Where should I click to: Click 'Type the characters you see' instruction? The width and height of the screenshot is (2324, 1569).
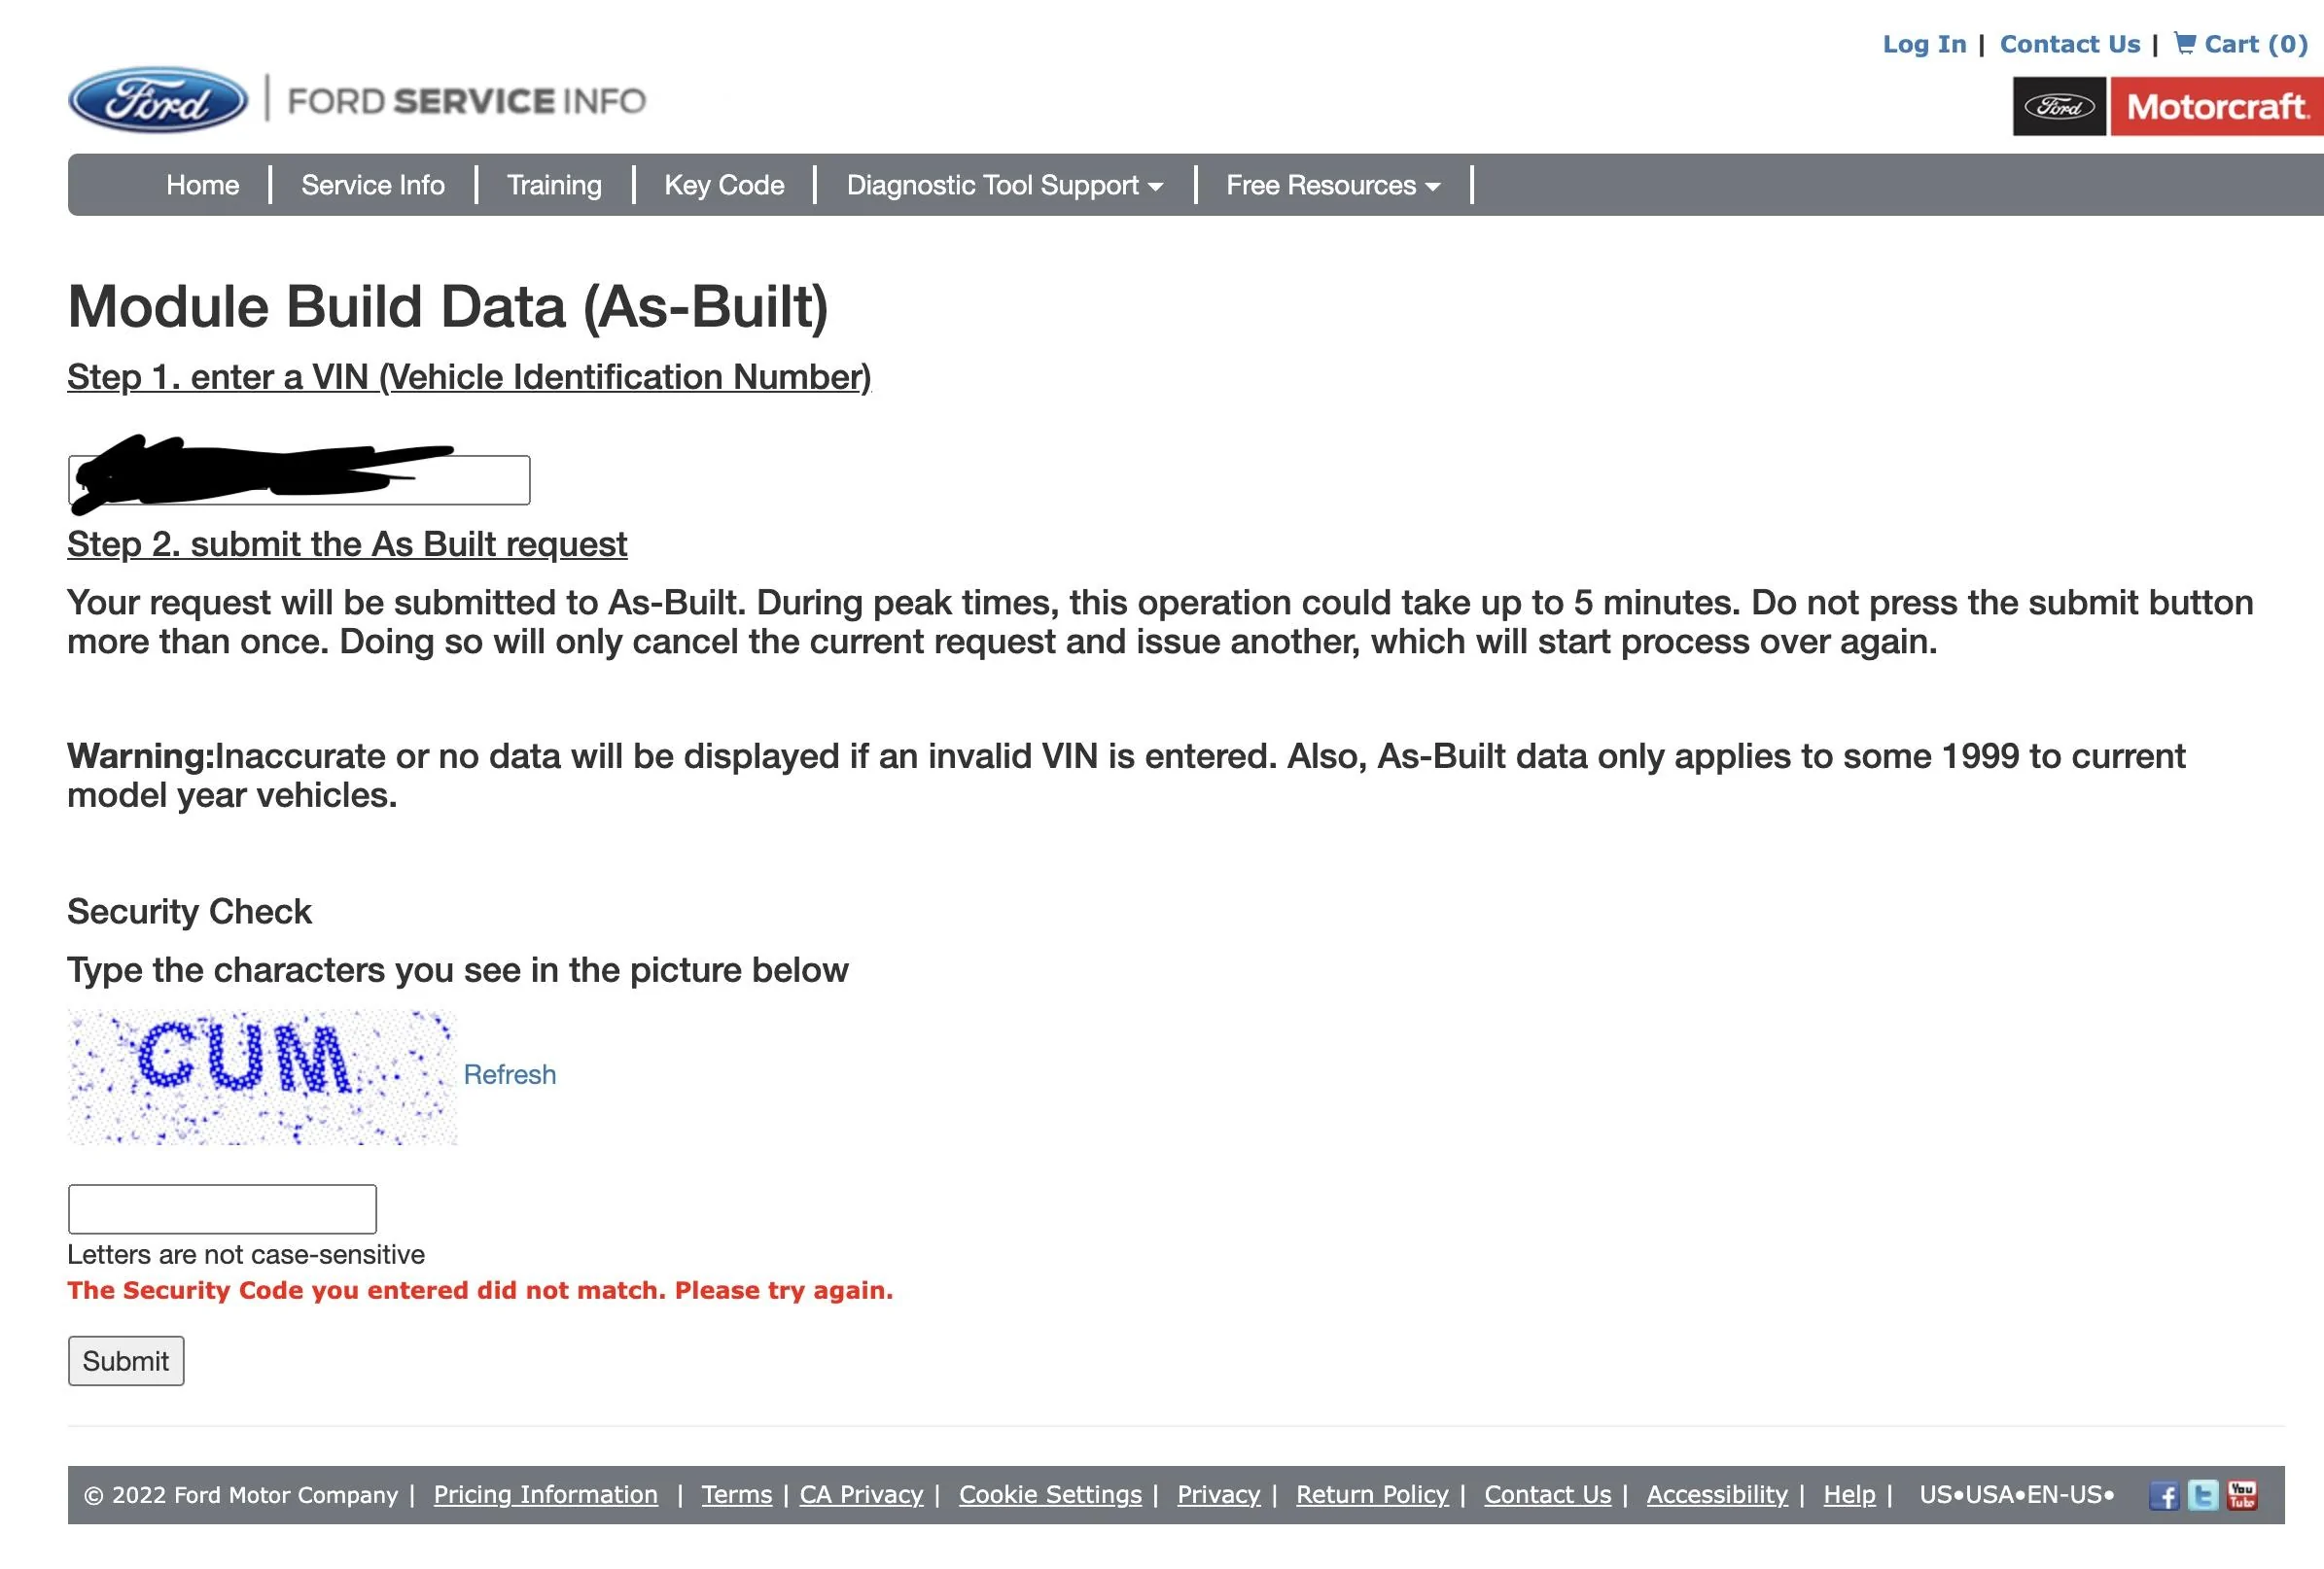click(458, 971)
